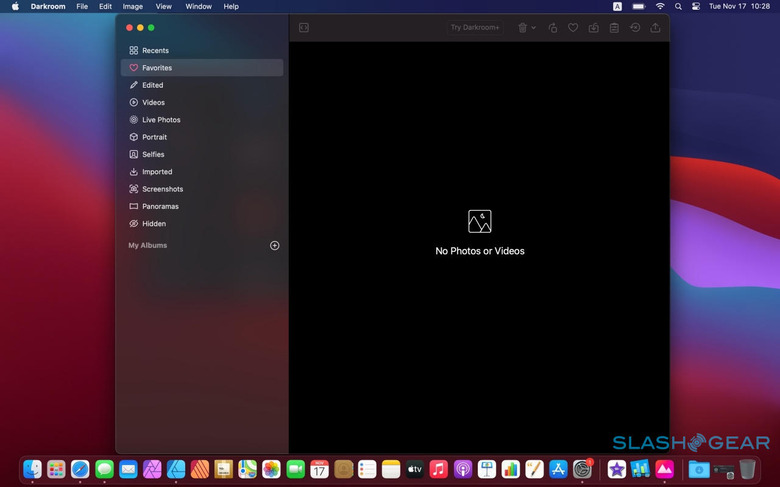Select the Panoramas sidebar item
The height and width of the screenshot is (487, 780).
click(160, 207)
